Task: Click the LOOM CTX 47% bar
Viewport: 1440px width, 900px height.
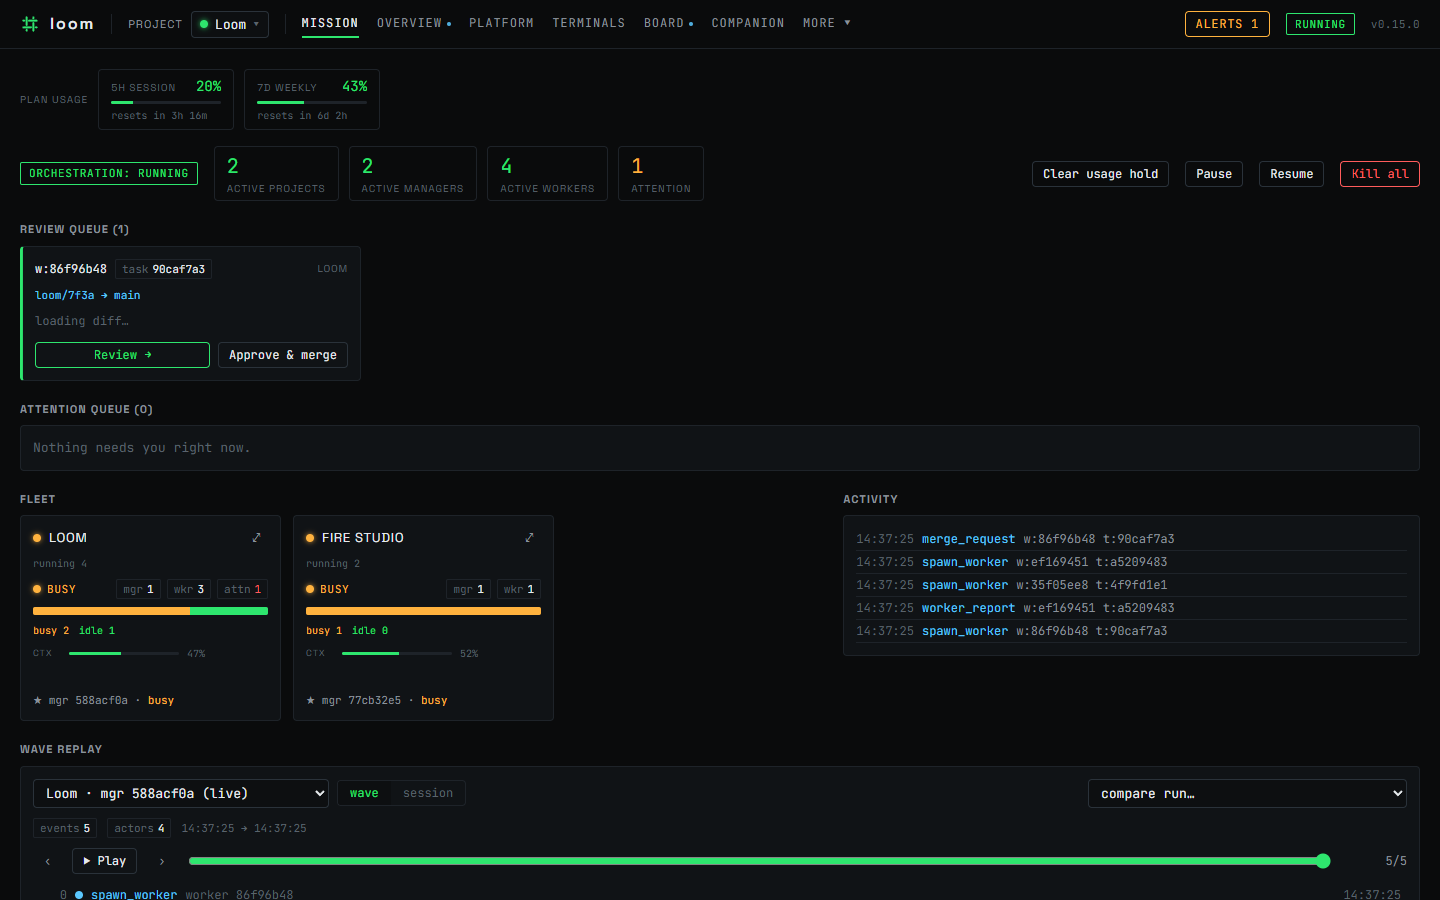Action: [124, 654]
